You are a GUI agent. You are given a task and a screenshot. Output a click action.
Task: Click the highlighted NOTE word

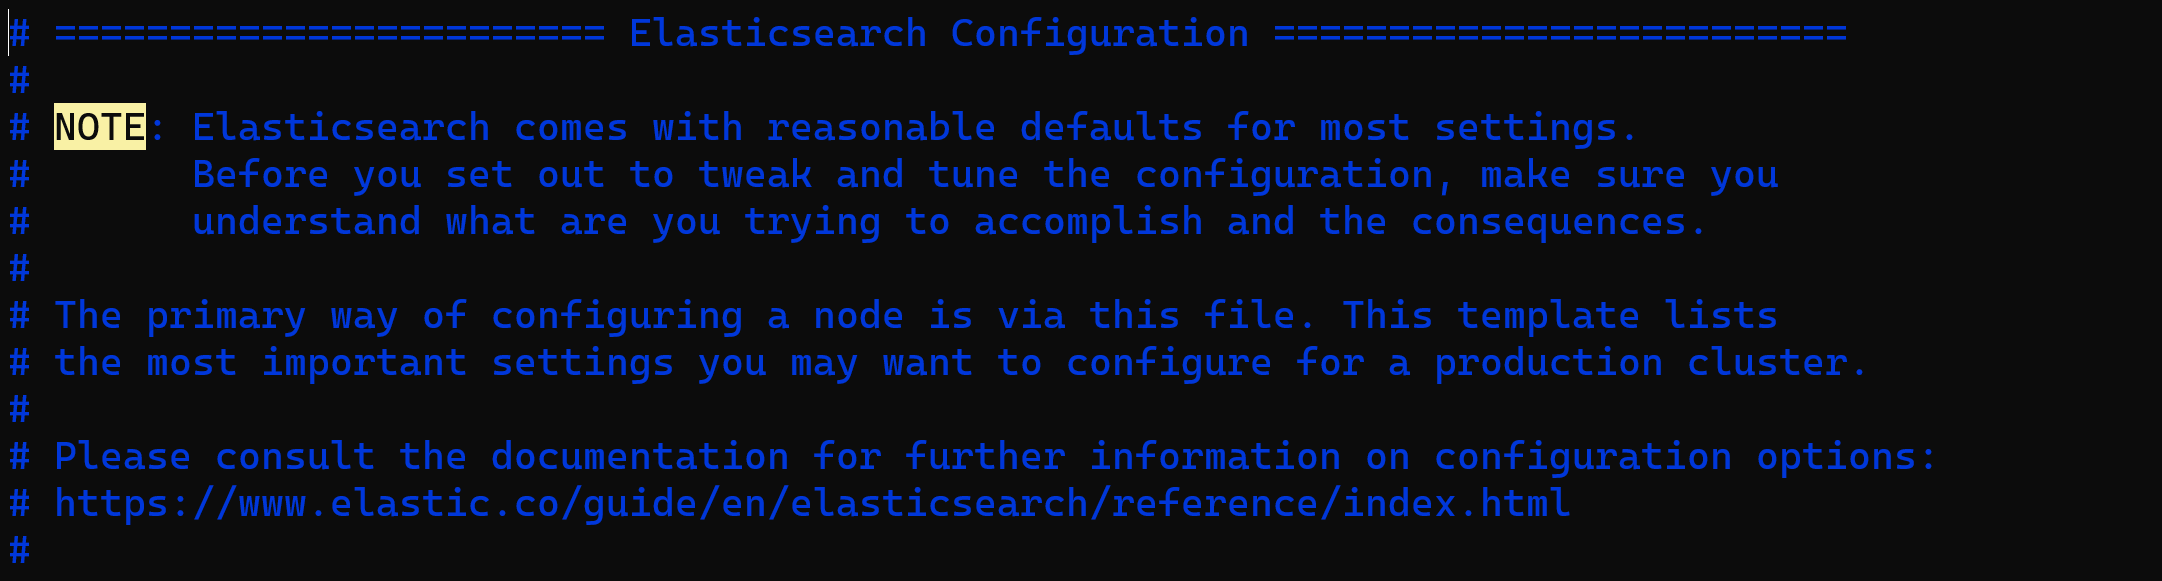click(100, 127)
